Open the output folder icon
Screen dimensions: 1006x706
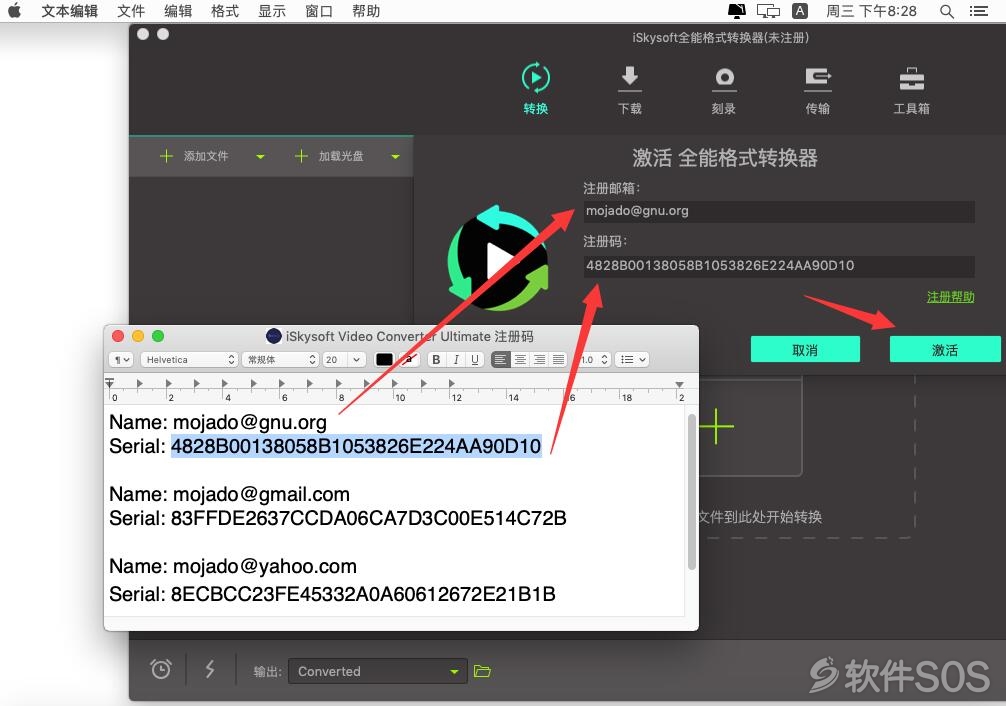point(482,671)
